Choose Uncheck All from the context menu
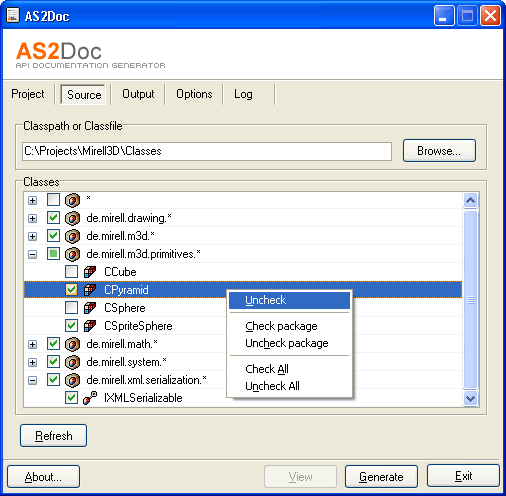This screenshot has width=506, height=496. pyautogui.click(x=289, y=386)
